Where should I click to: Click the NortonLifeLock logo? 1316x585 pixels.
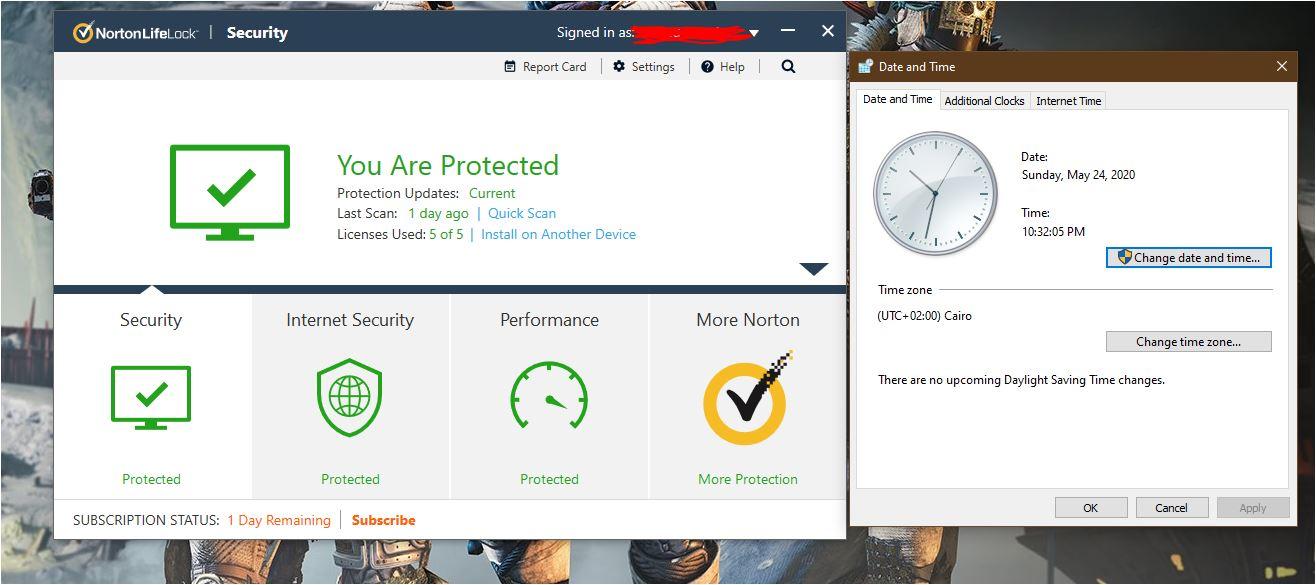[136, 33]
